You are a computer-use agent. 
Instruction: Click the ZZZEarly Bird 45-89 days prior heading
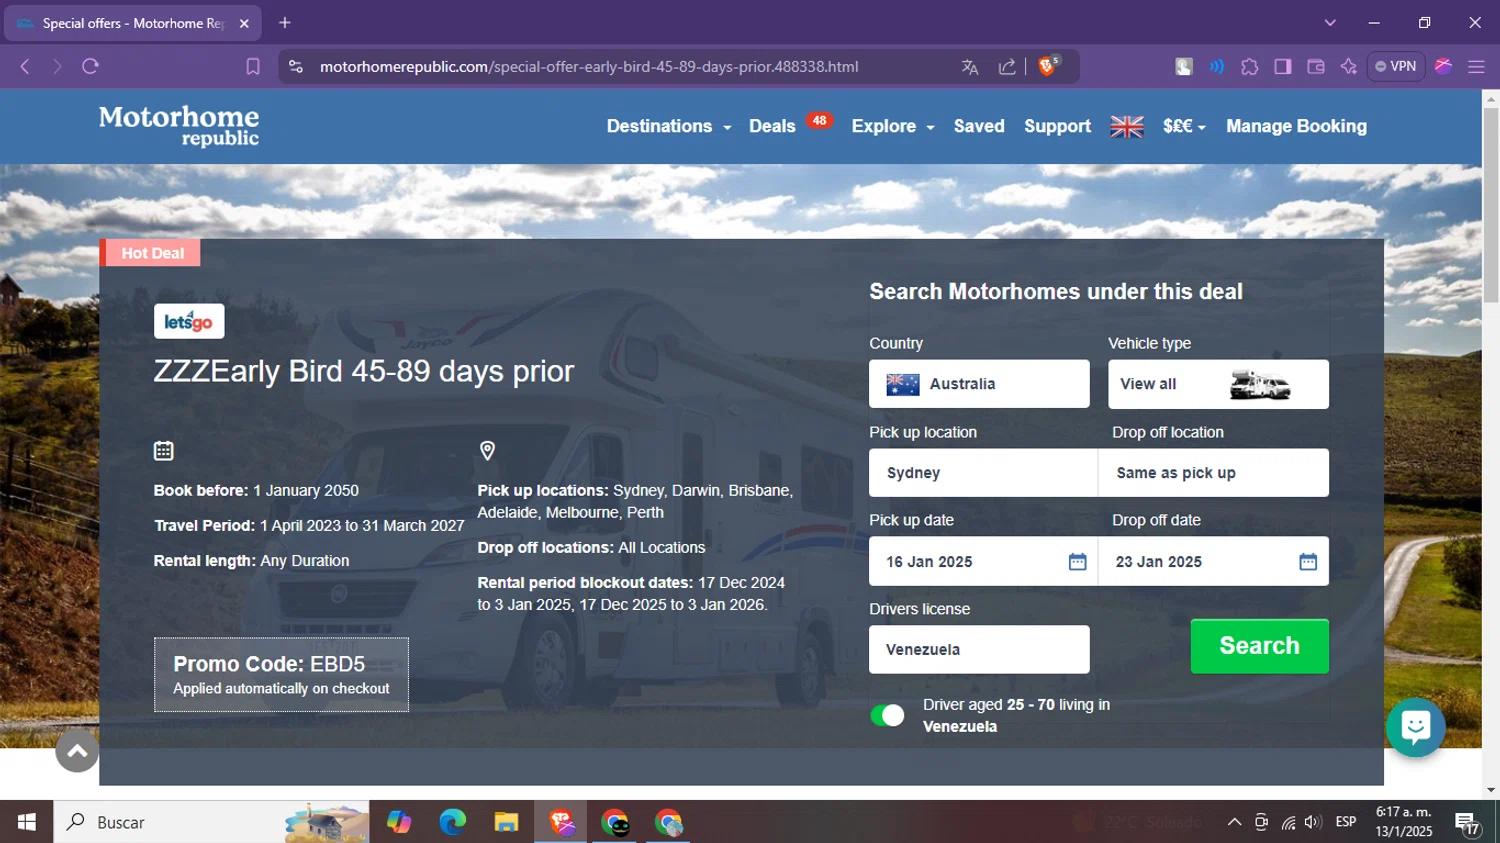pyautogui.click(x=364, y=371)
